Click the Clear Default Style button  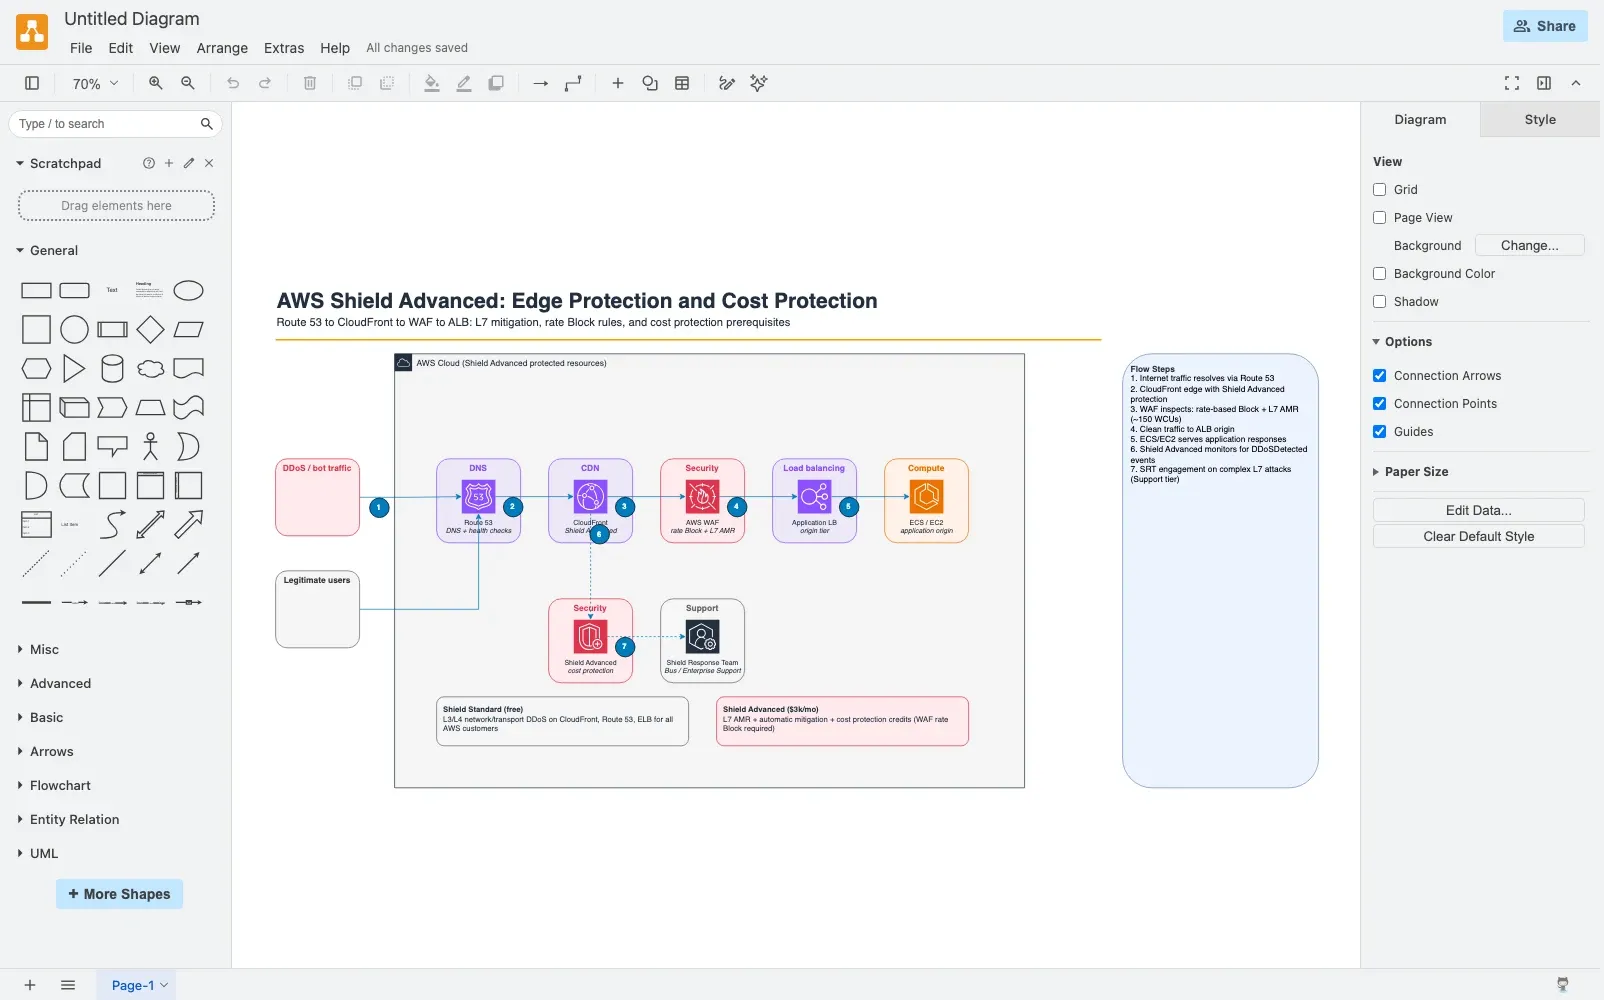click(x=1478, y=537)
